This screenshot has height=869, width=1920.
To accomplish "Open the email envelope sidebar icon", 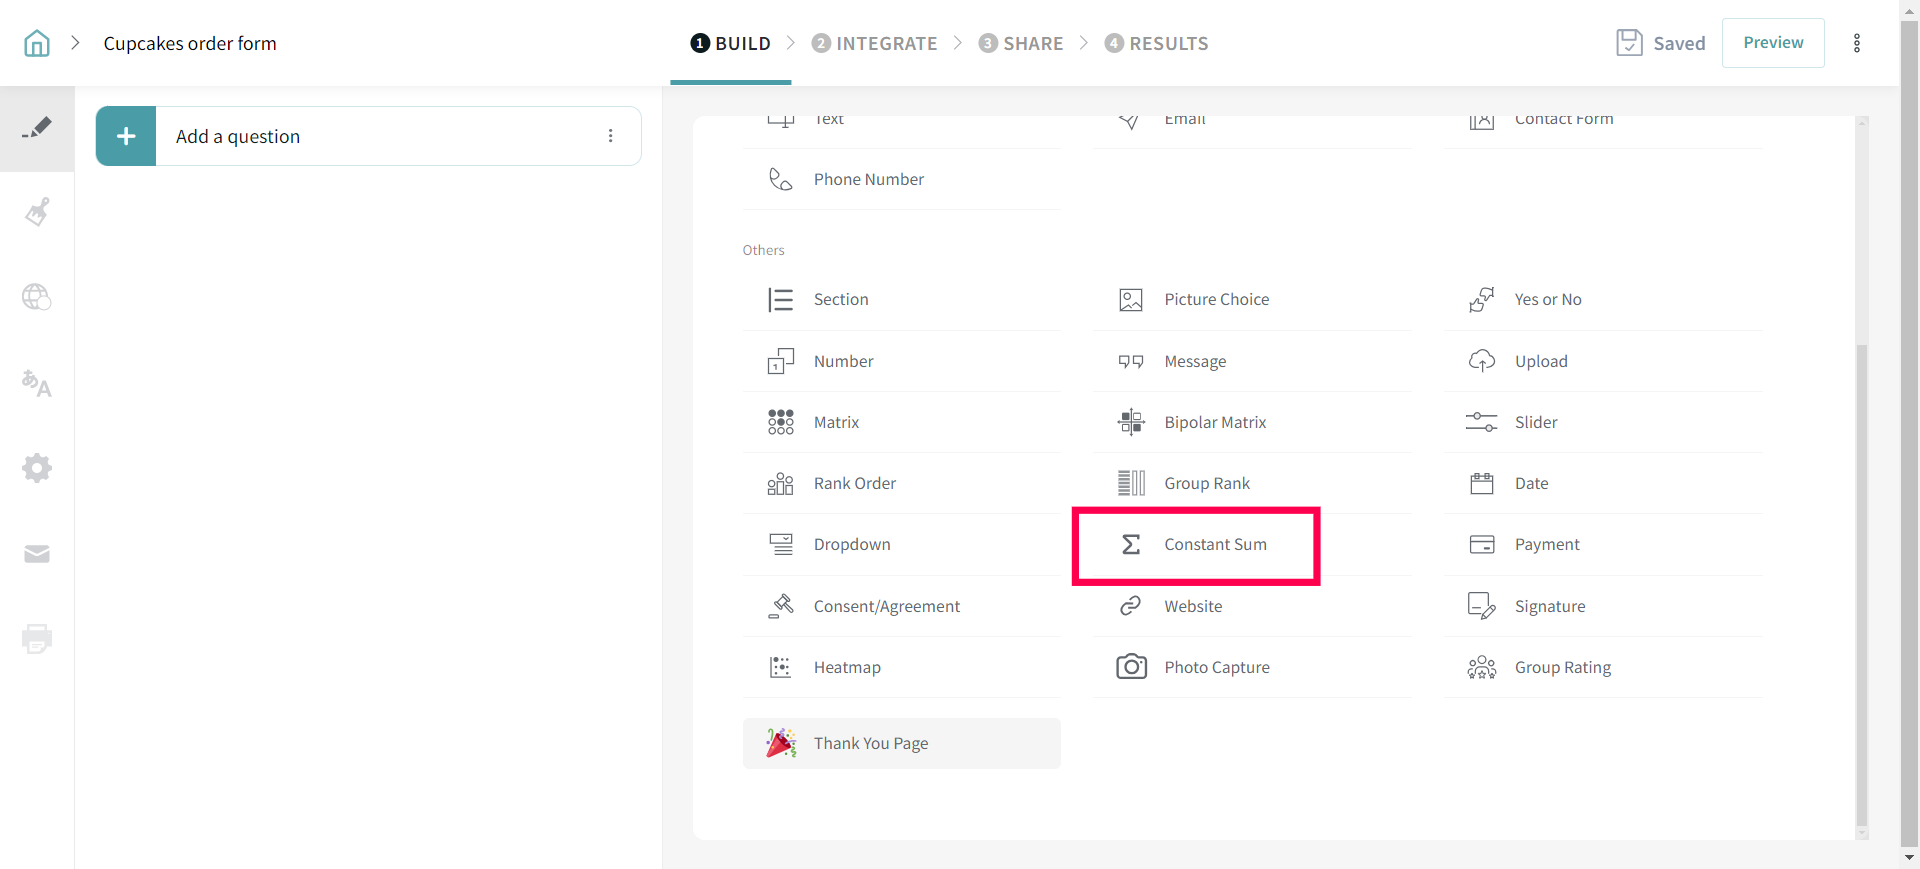I will [x=37, y=554].
